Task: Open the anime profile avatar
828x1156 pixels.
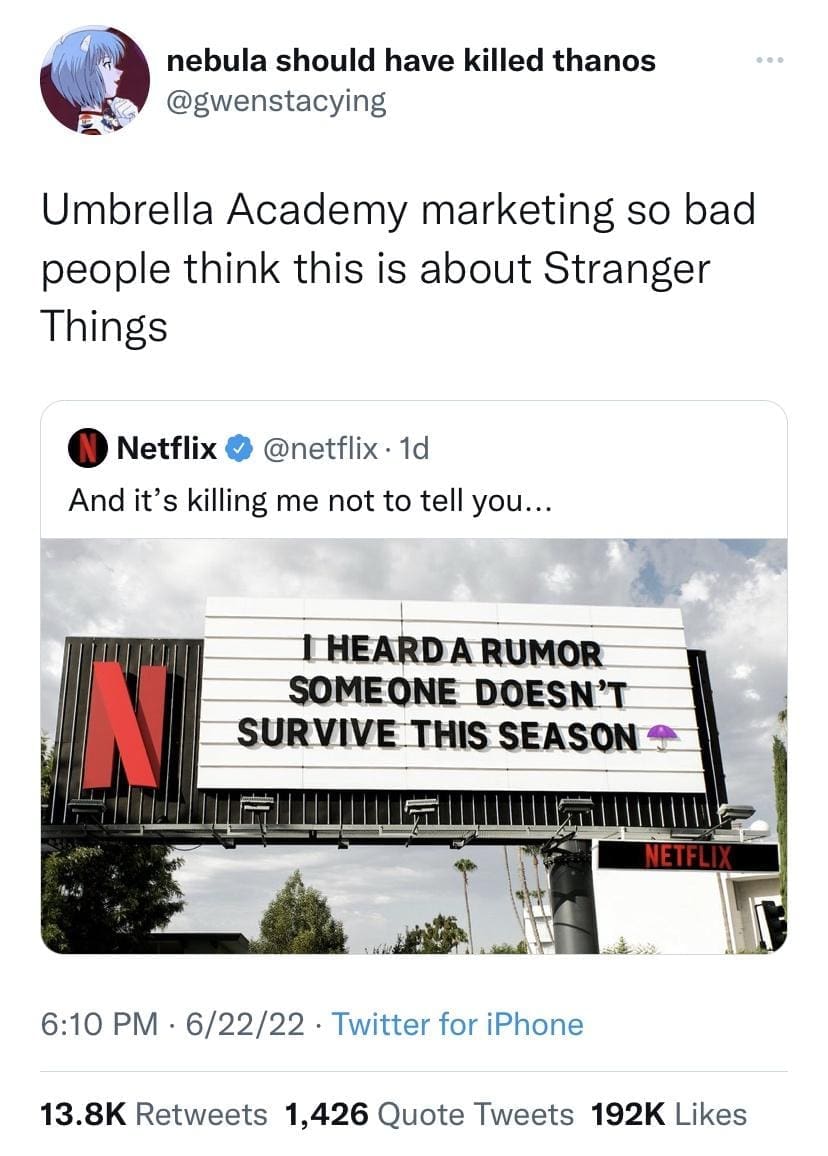Action: point(94,80)
